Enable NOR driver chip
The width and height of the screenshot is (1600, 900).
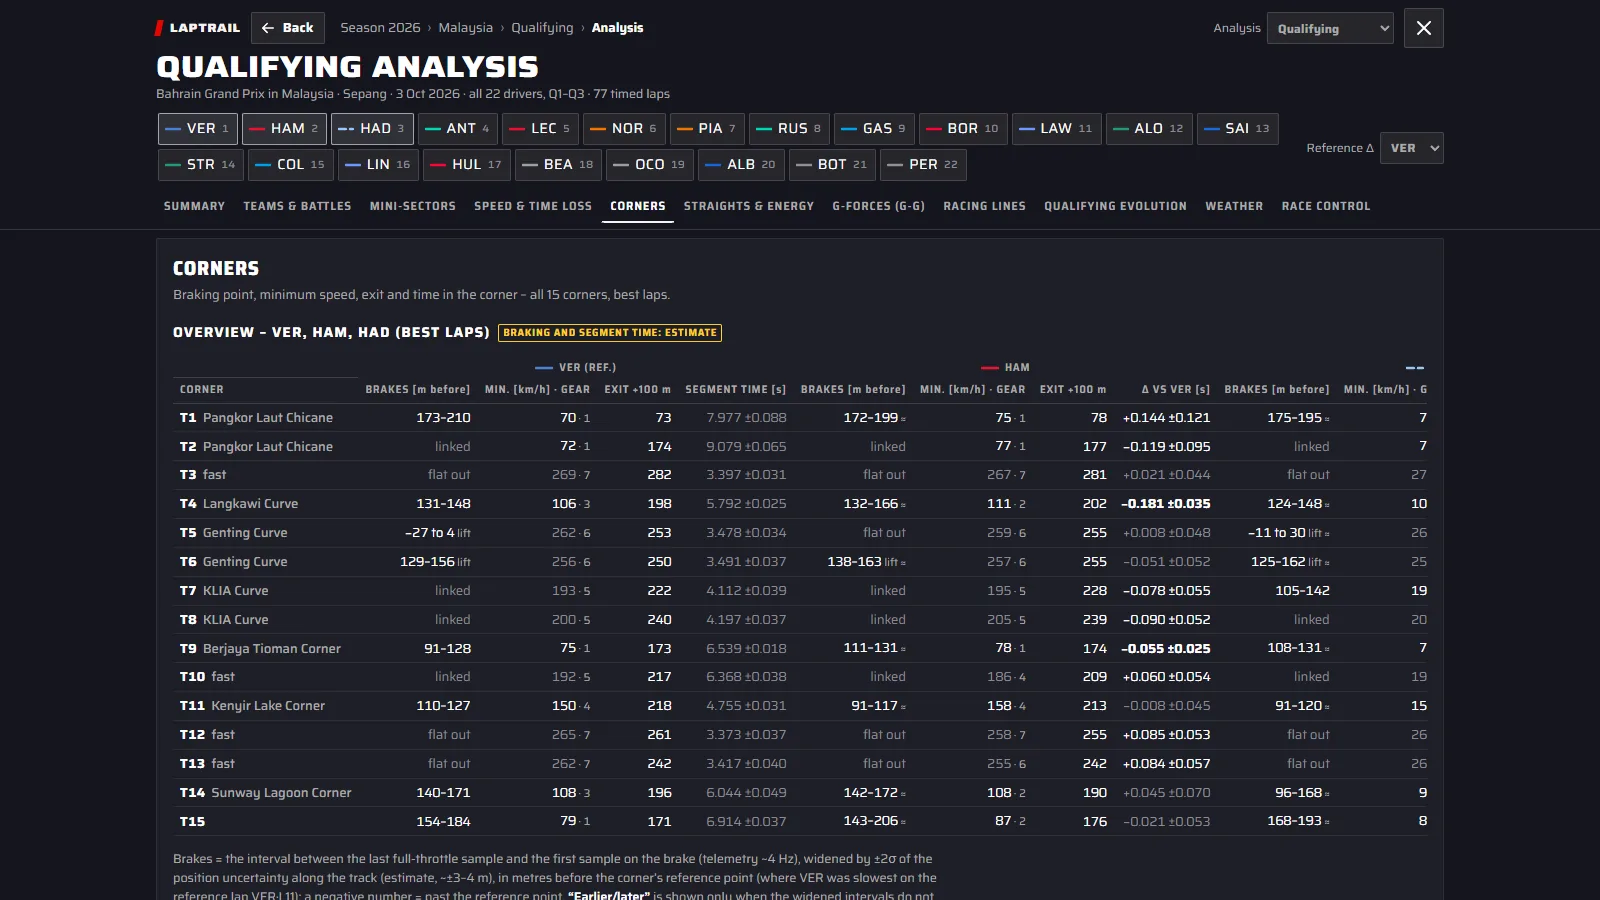(623, 129)
